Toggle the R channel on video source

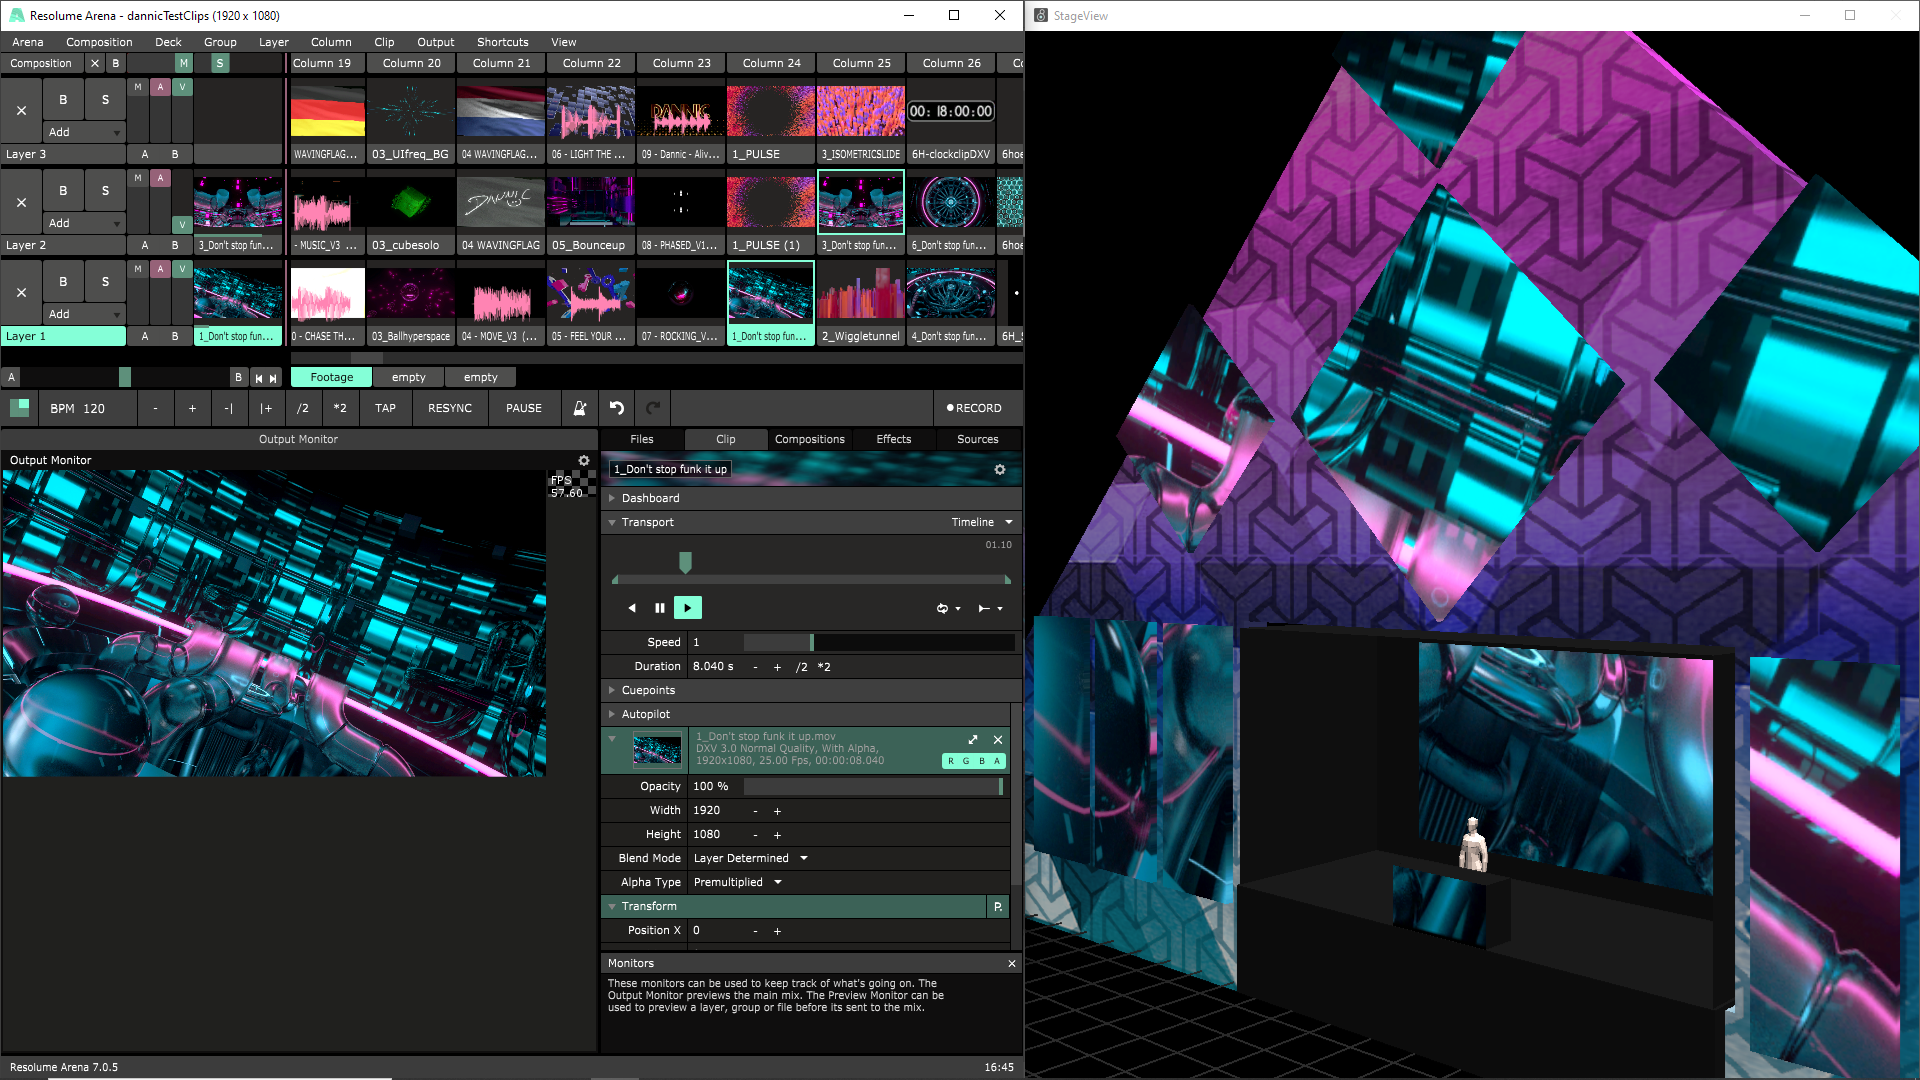[951, 761]
